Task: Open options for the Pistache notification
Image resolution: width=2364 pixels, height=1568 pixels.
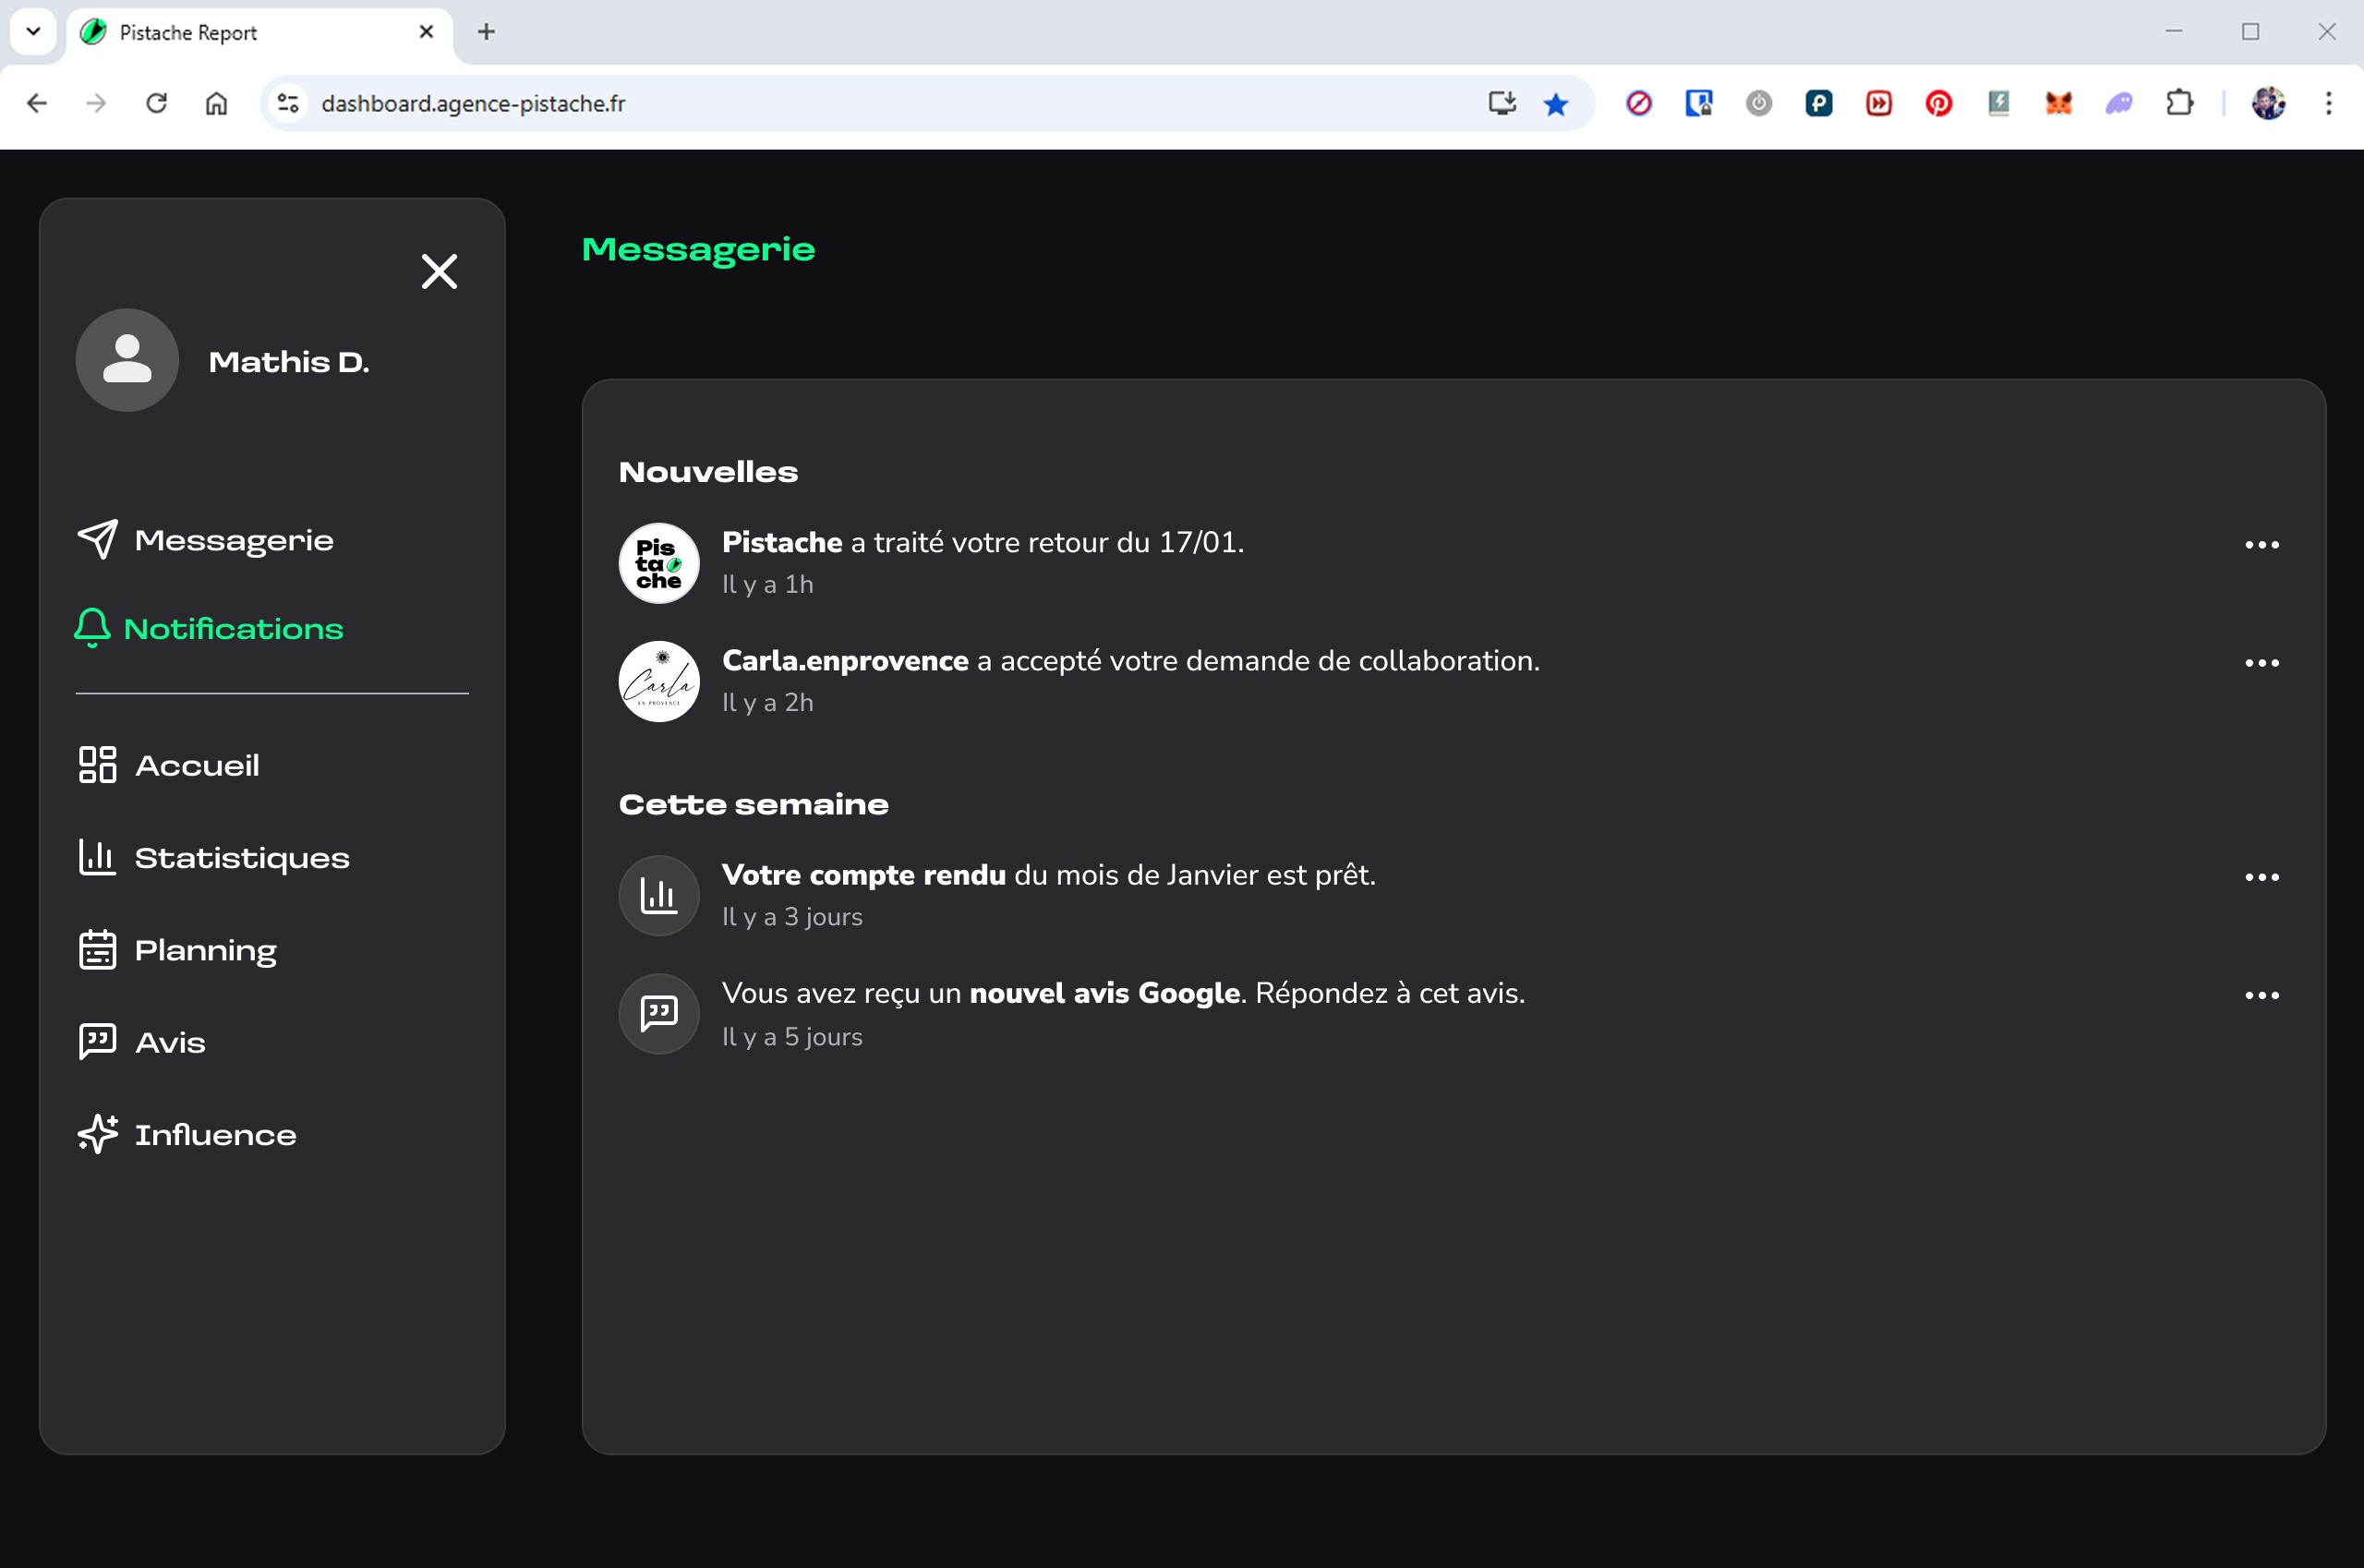Action: click(2261, 545)
